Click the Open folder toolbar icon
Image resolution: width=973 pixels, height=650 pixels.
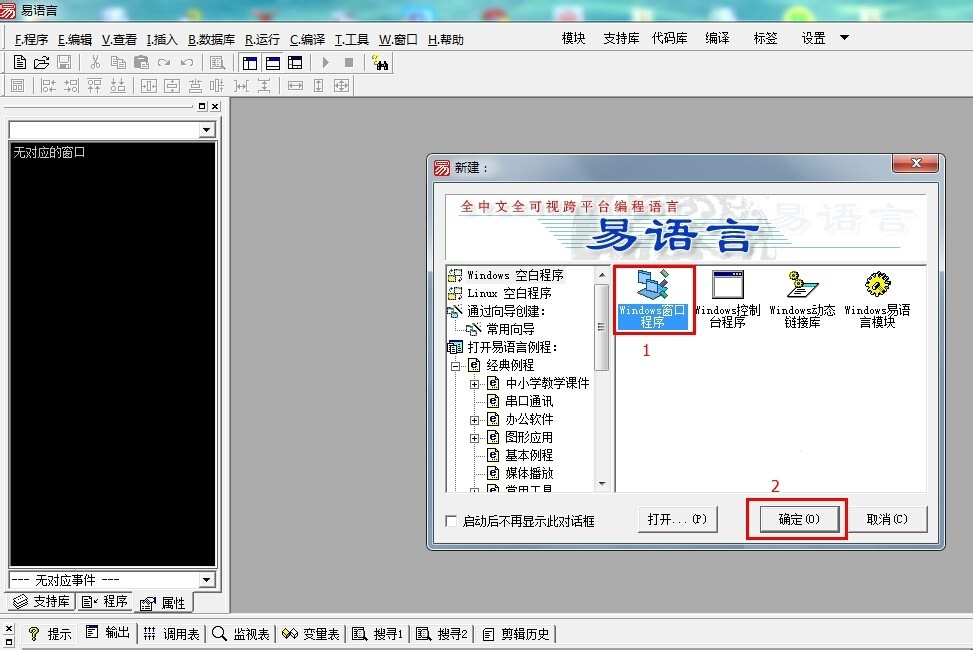coord(41,63)
